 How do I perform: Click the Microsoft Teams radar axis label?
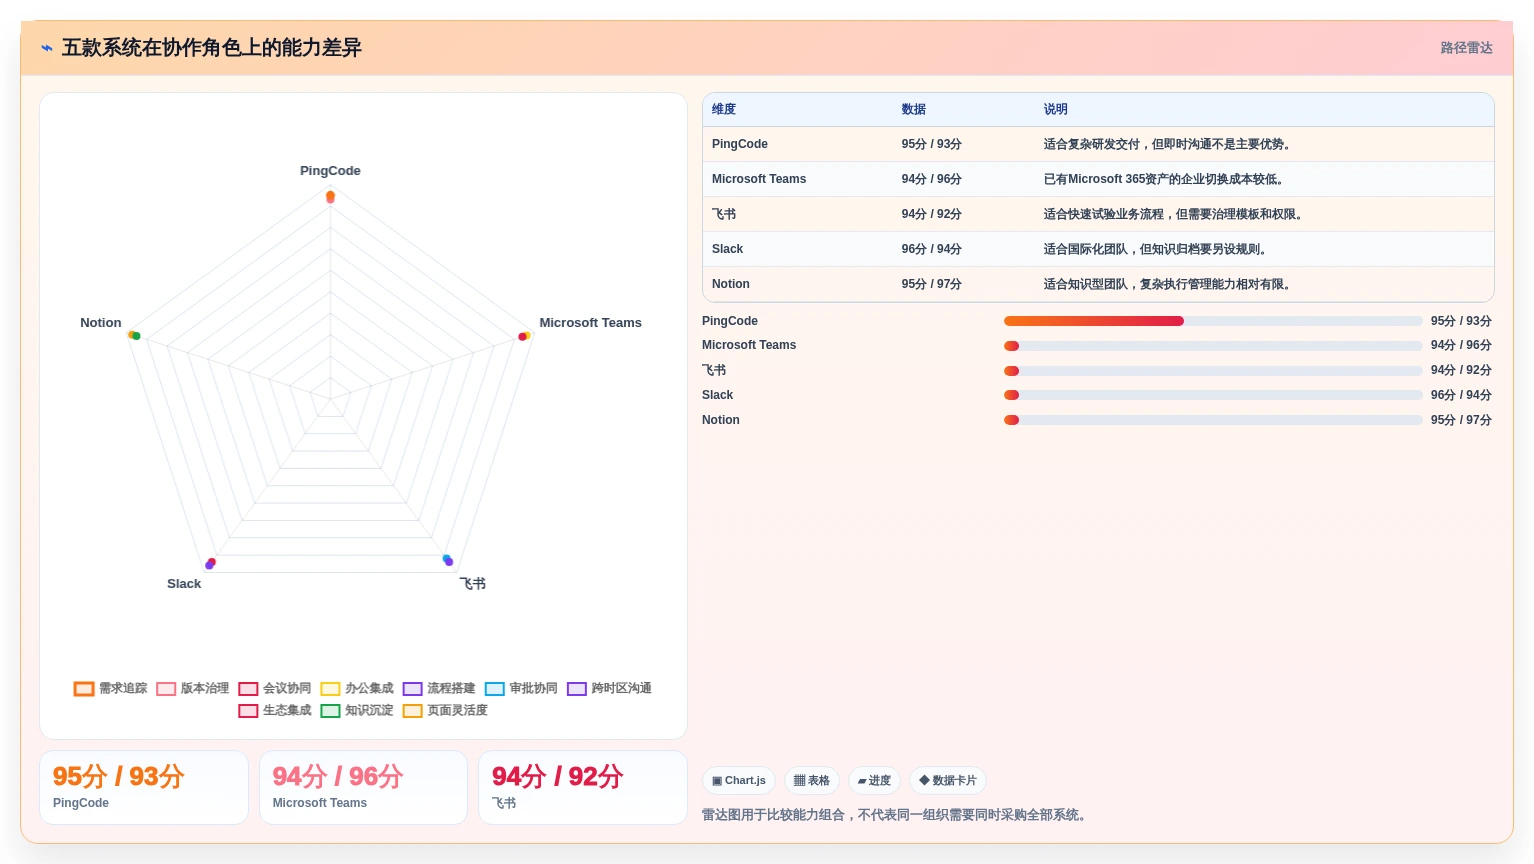[x=590, y=323]
